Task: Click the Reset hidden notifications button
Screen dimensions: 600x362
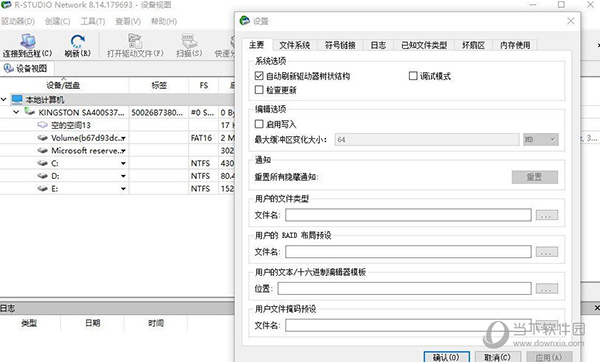Action: (x=535, y=177)
